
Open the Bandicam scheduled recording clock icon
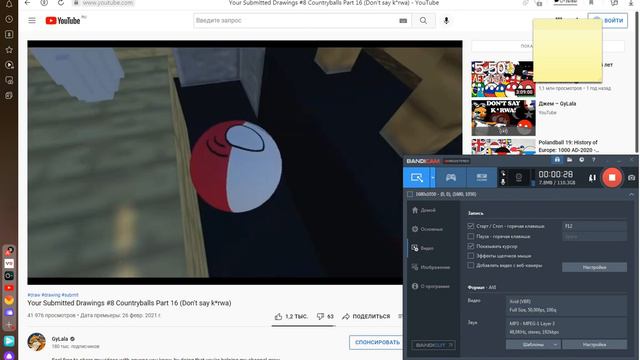(x=582, y=160)
